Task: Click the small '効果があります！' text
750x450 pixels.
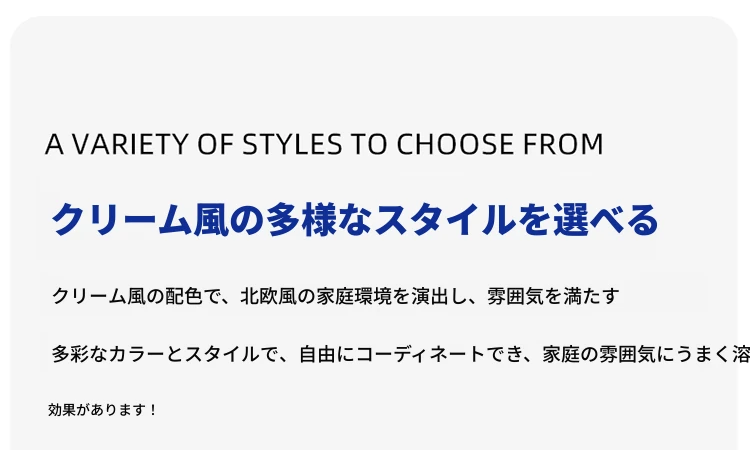Action: coord(102,410)
